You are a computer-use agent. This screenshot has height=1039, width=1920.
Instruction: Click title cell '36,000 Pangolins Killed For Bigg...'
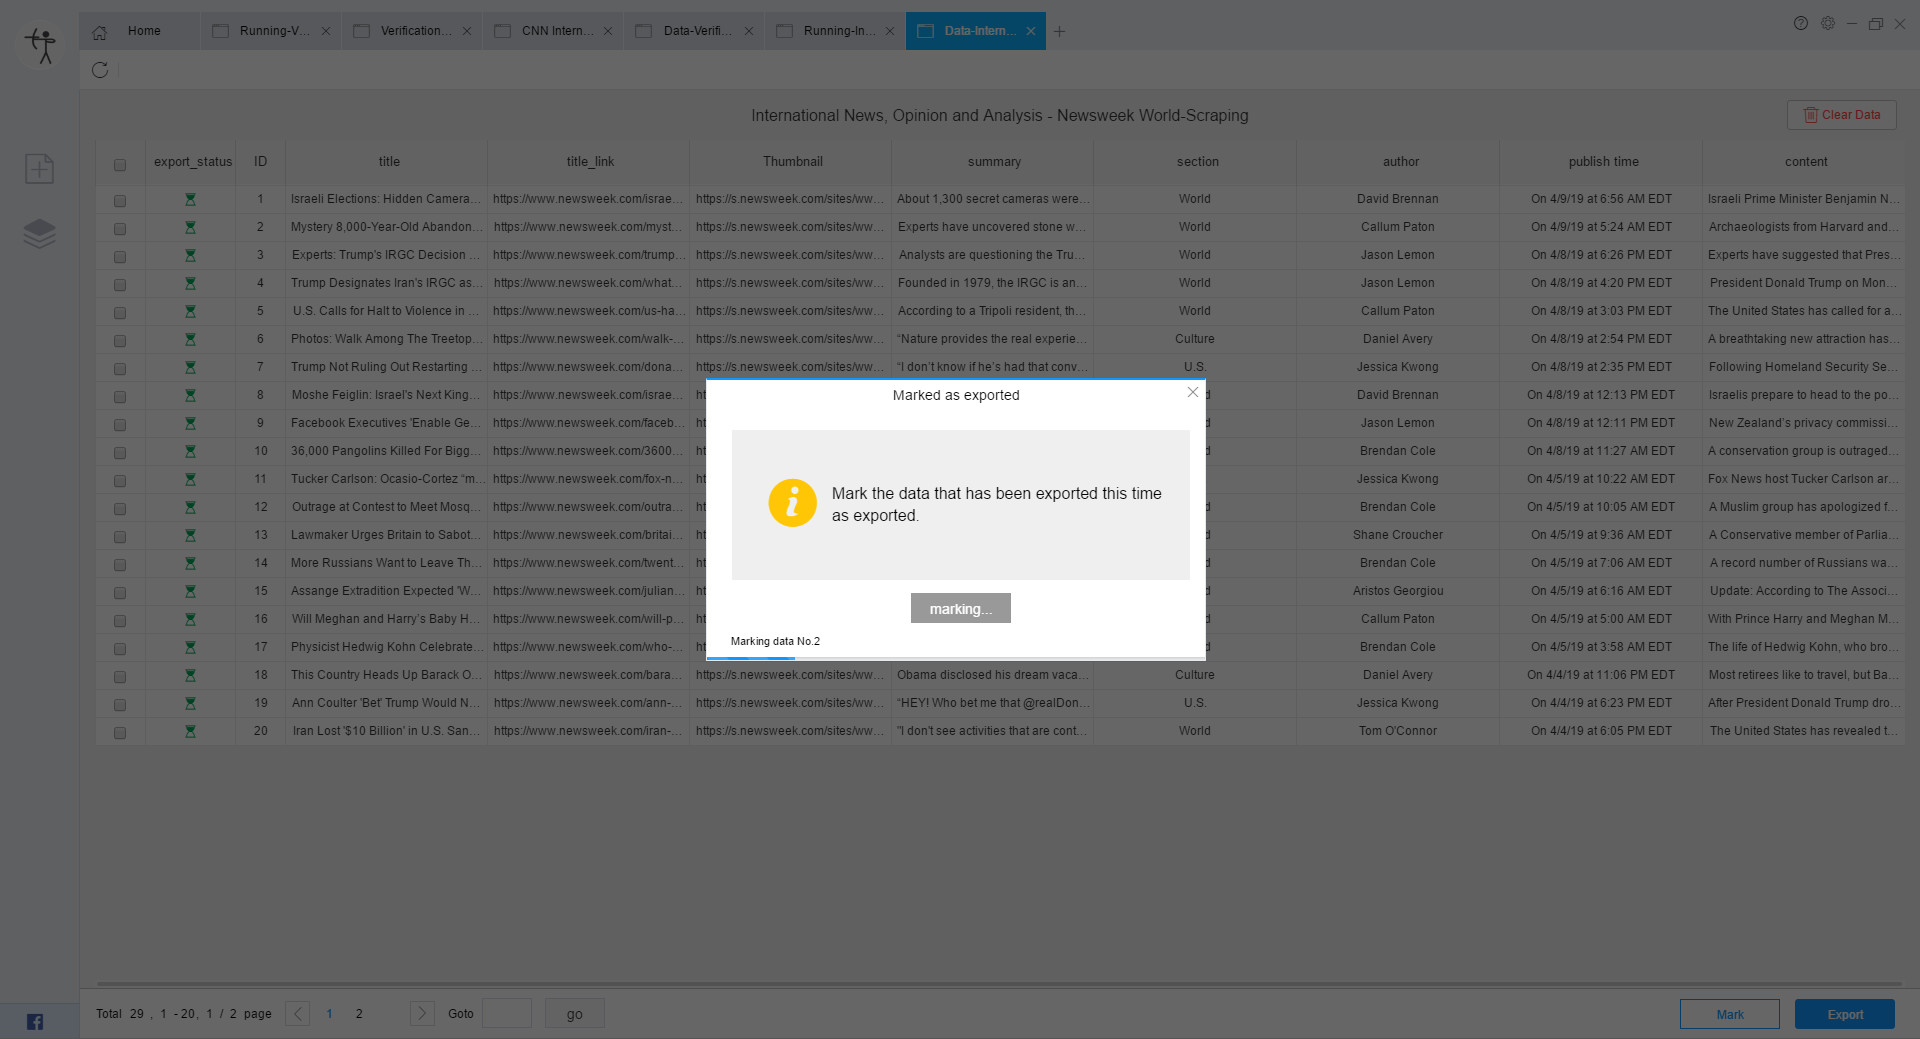[x=386, y=451]
